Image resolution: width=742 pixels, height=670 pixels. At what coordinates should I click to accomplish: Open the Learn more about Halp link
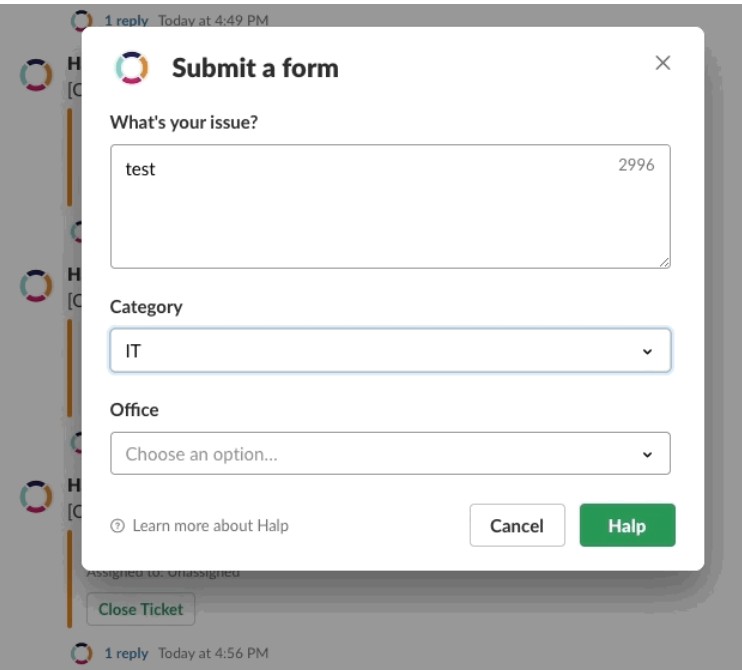(x=210, y=526)
